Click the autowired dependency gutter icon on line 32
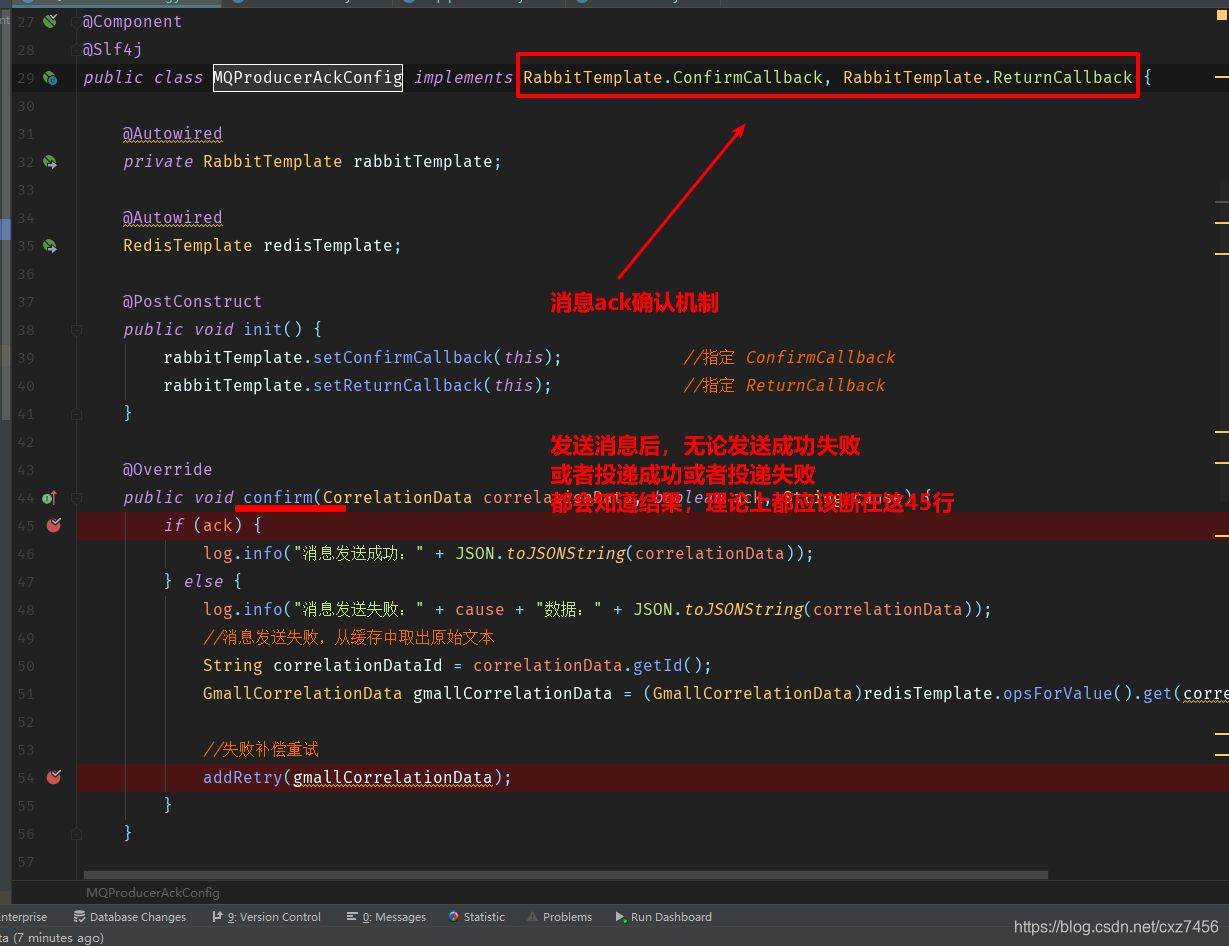 49,161
